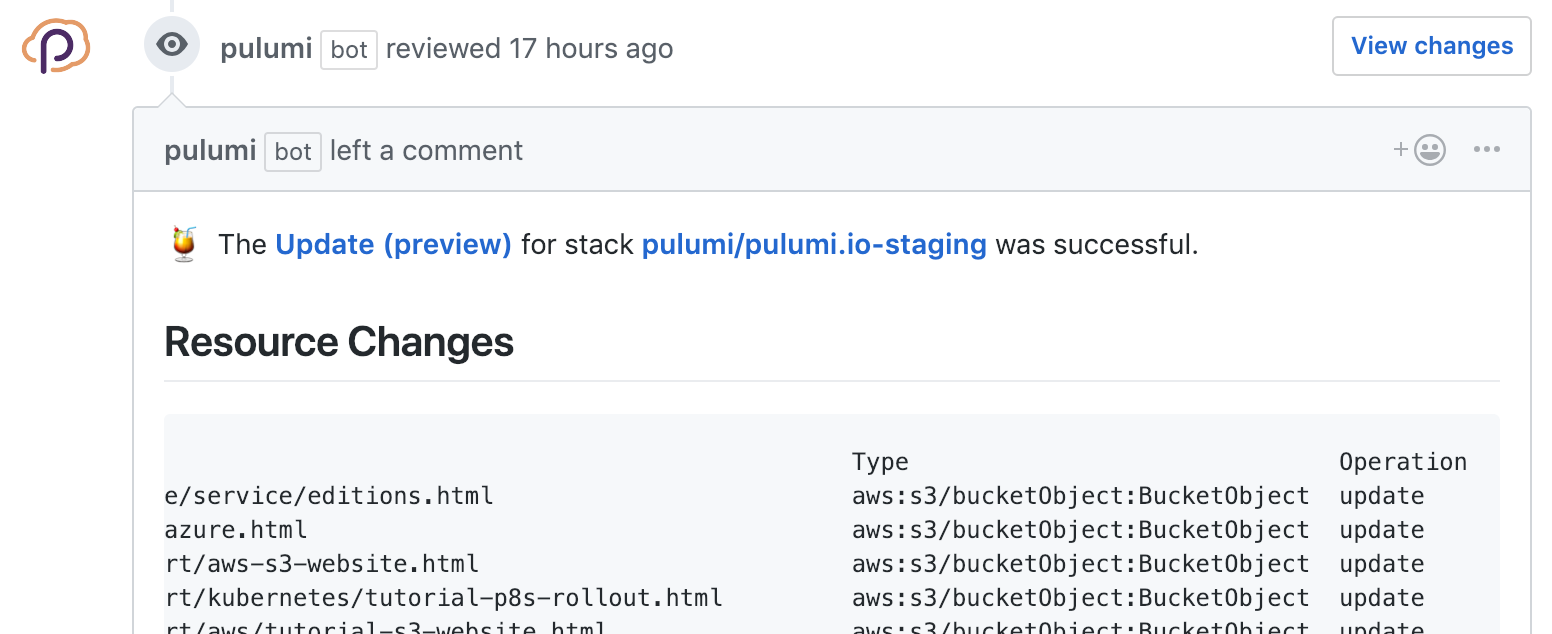Click the tropical drink emoji in the comment
The image size is (1552, 634).
click(183, 241)
